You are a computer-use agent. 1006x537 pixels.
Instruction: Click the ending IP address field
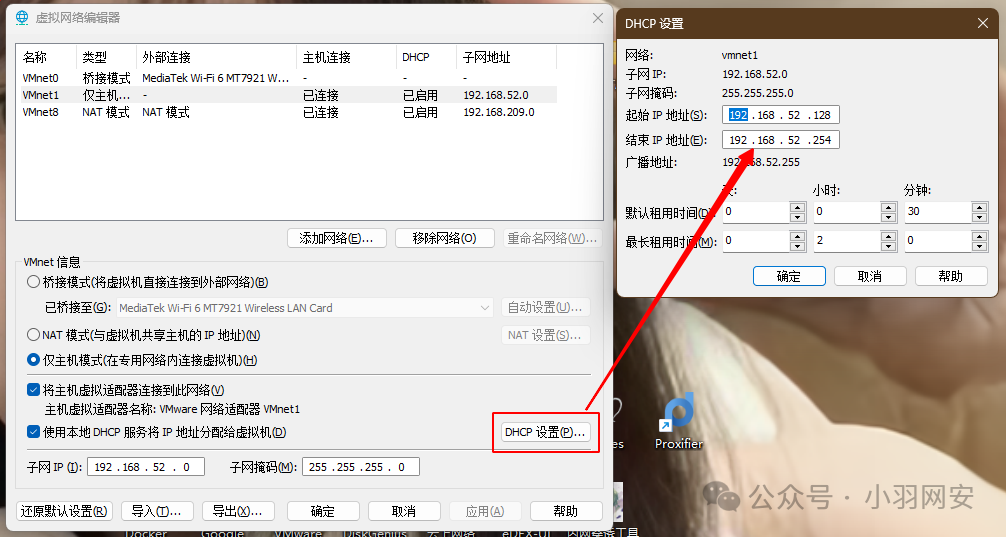(781, 140)
